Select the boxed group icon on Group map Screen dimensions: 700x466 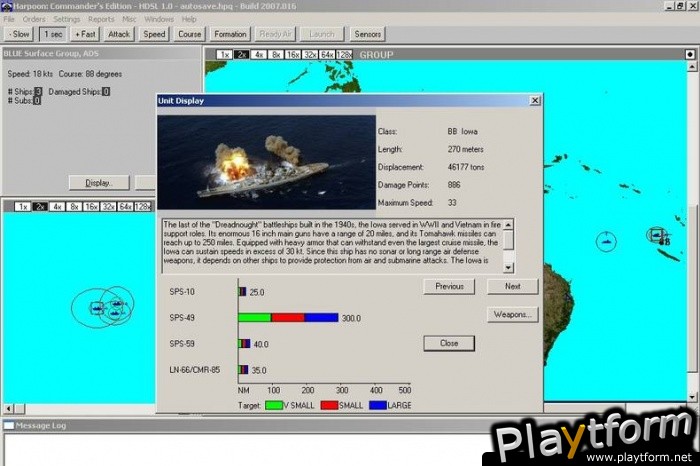point(657,235)
